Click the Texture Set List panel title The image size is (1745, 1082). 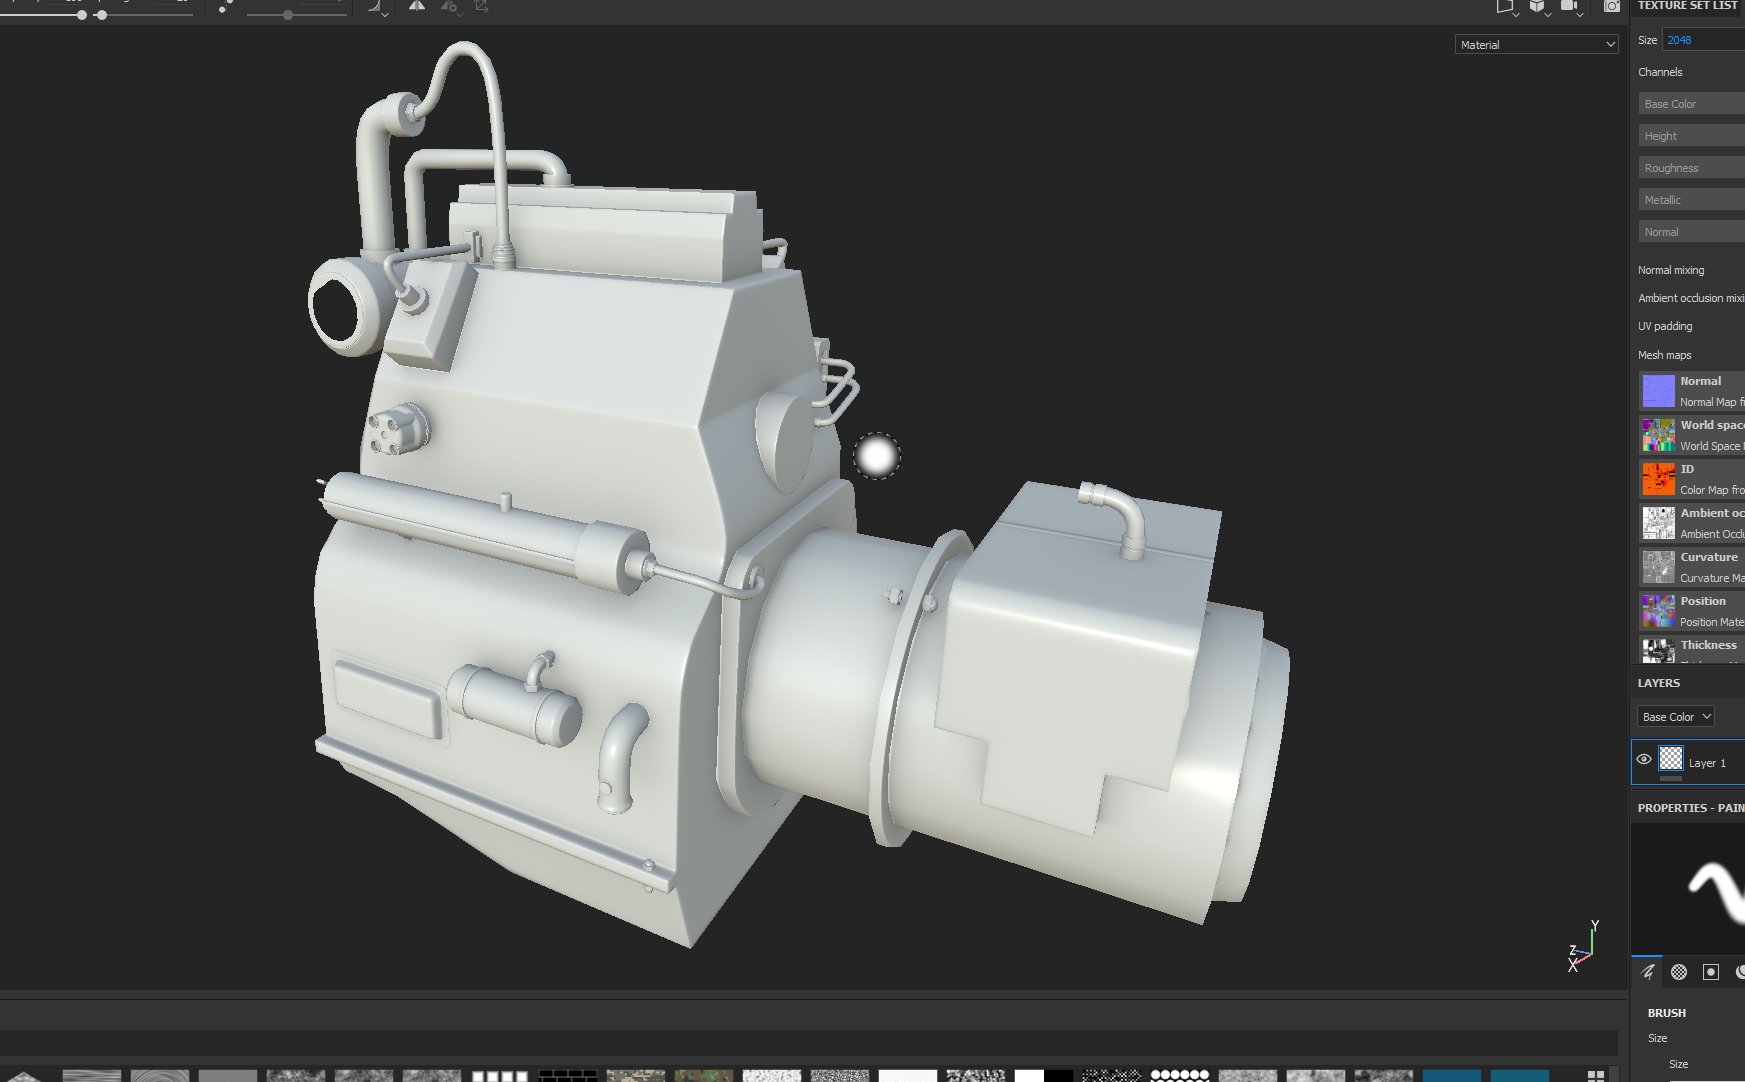point(1687,6)
